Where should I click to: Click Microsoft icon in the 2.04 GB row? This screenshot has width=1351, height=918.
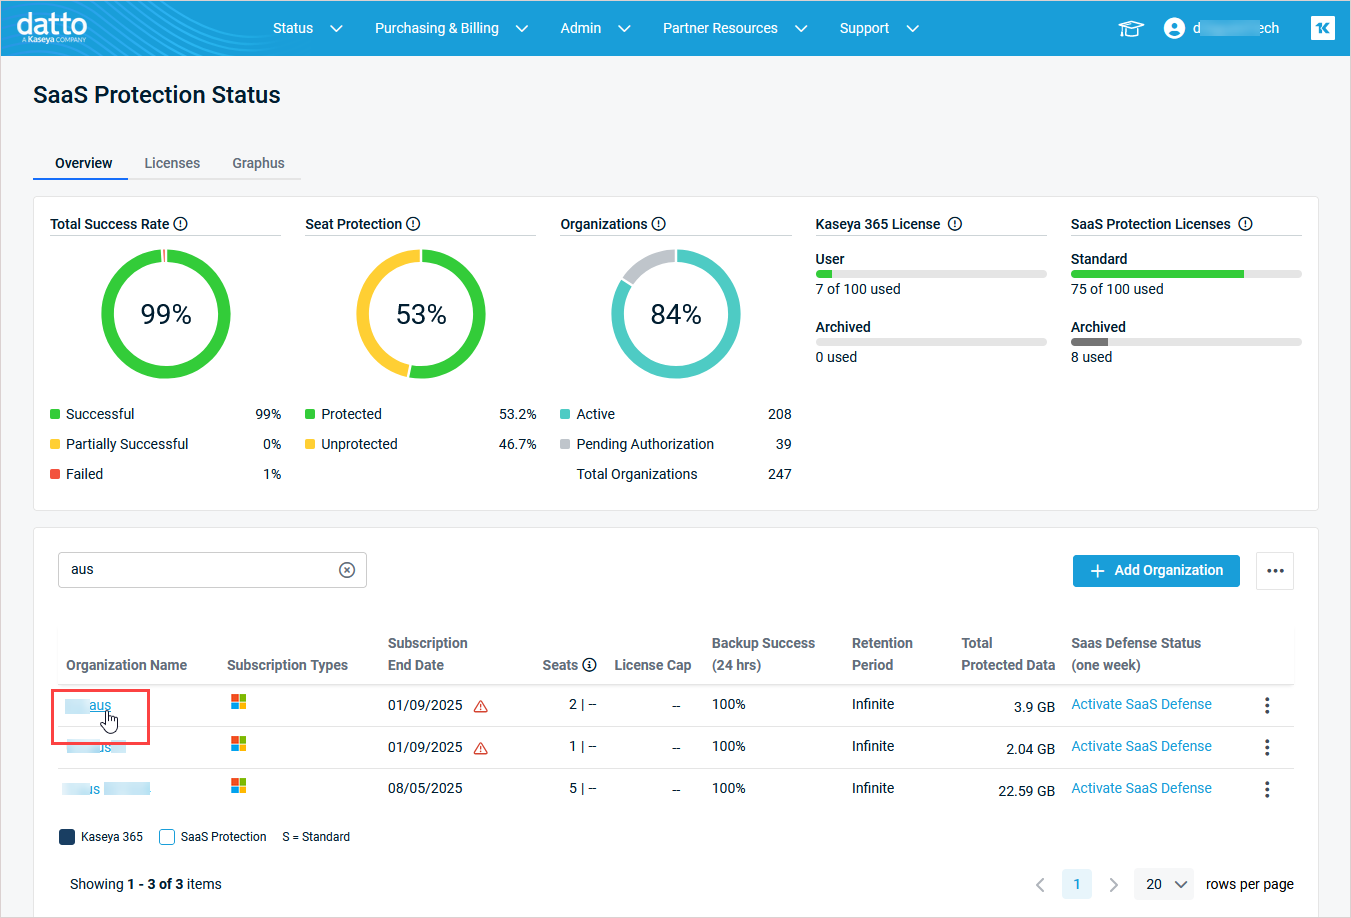(x=238, y=744)
